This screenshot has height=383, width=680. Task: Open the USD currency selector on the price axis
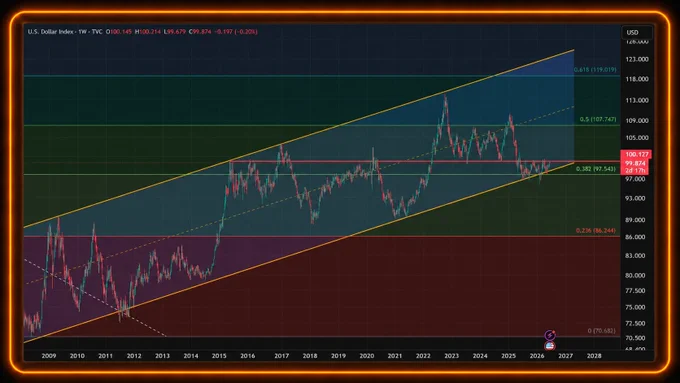637,33
